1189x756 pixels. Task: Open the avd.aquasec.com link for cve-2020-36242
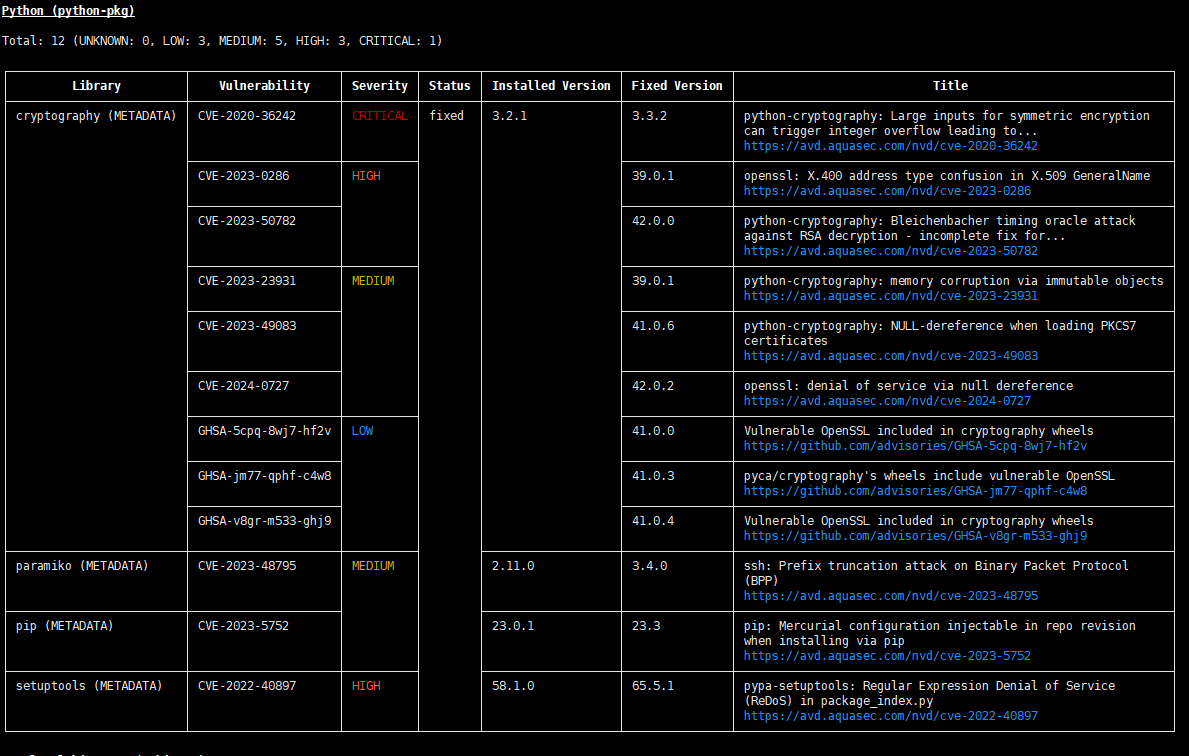(890, 146)
